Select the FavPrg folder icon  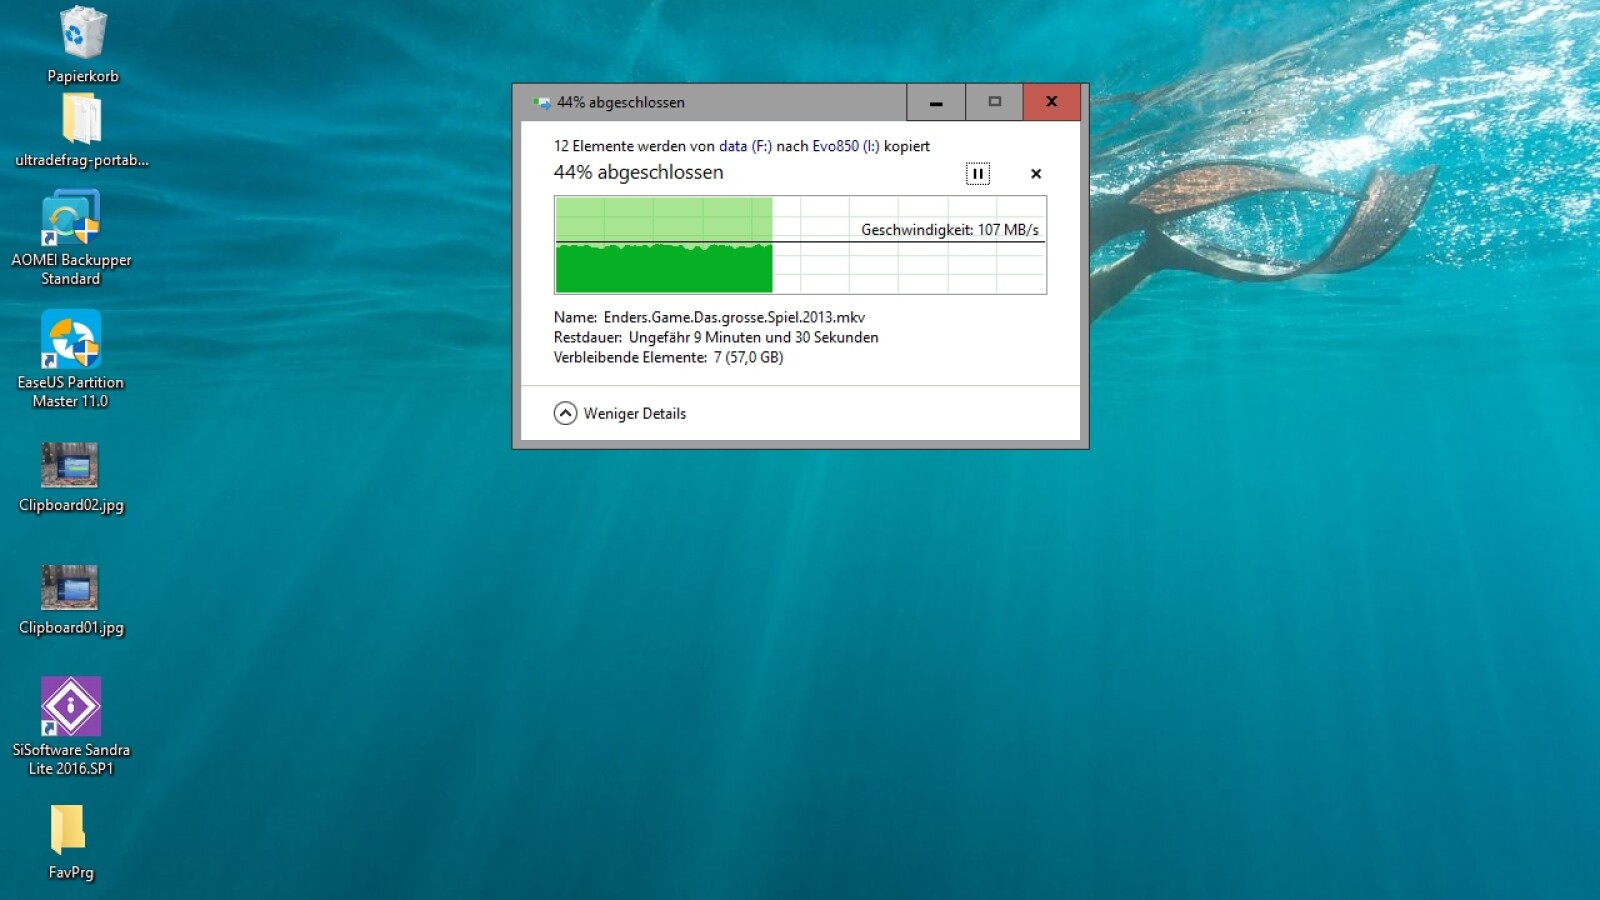[68, 830]
